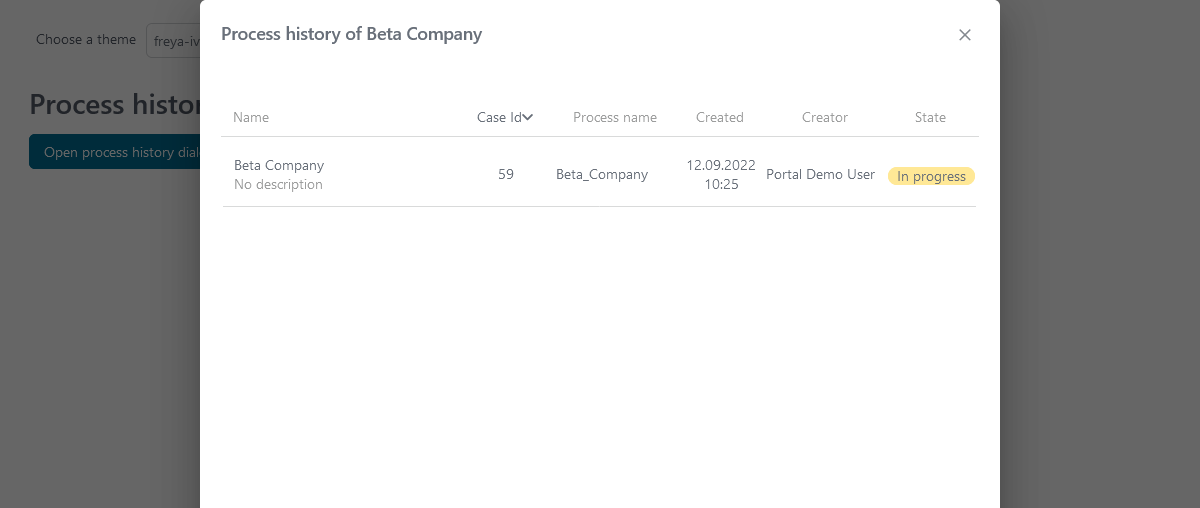Select case id 59 cell
The image size is (1200, 508).
pyautogui.click(x=506, y=174)
